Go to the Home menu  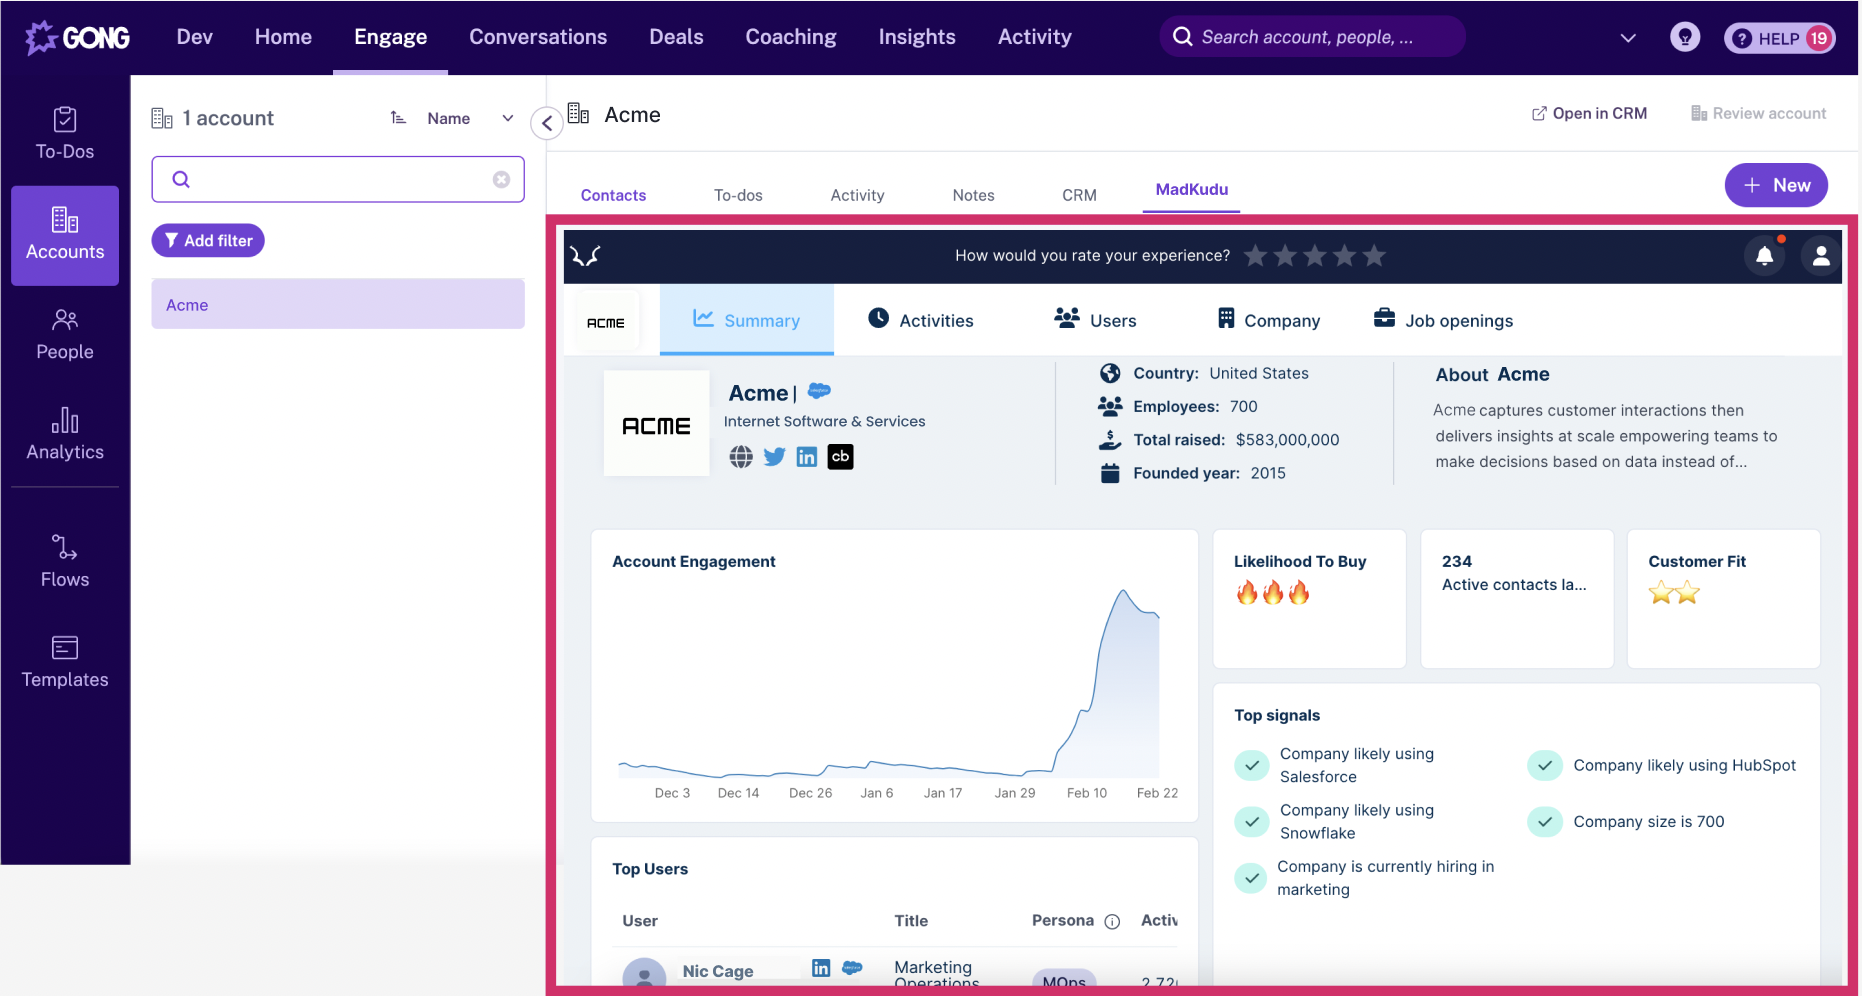pyautogui.click(x=283, y=37)
